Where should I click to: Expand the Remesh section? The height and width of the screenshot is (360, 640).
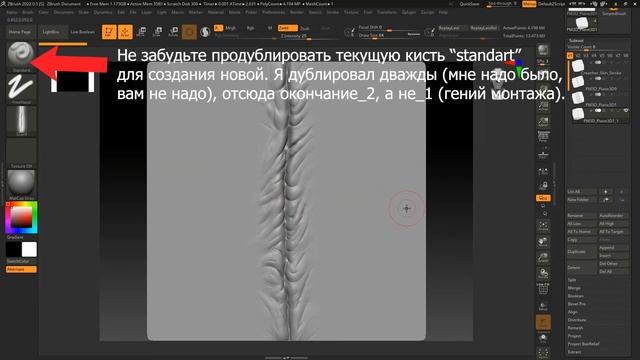[x=576, y=328]
